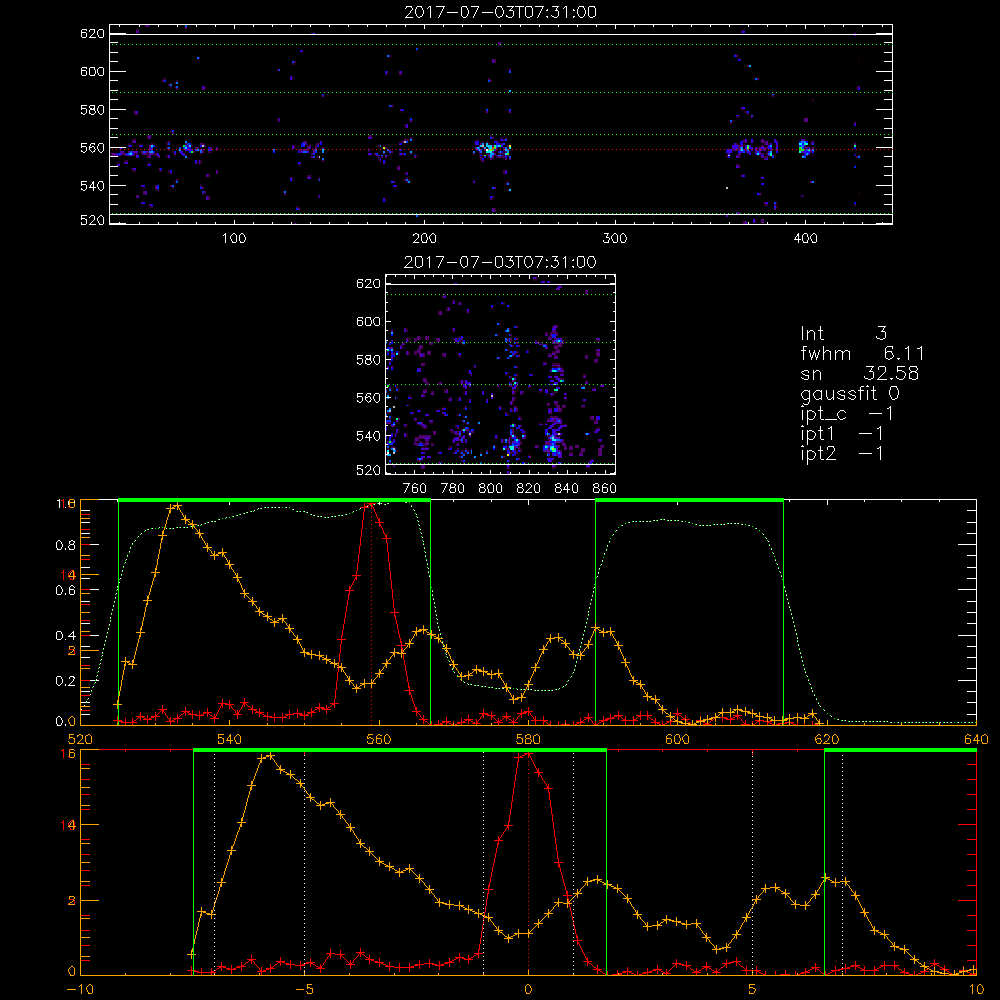
Task: Select the 'fwhm 6.11' readout line
Action: click(x=862, y=353)
